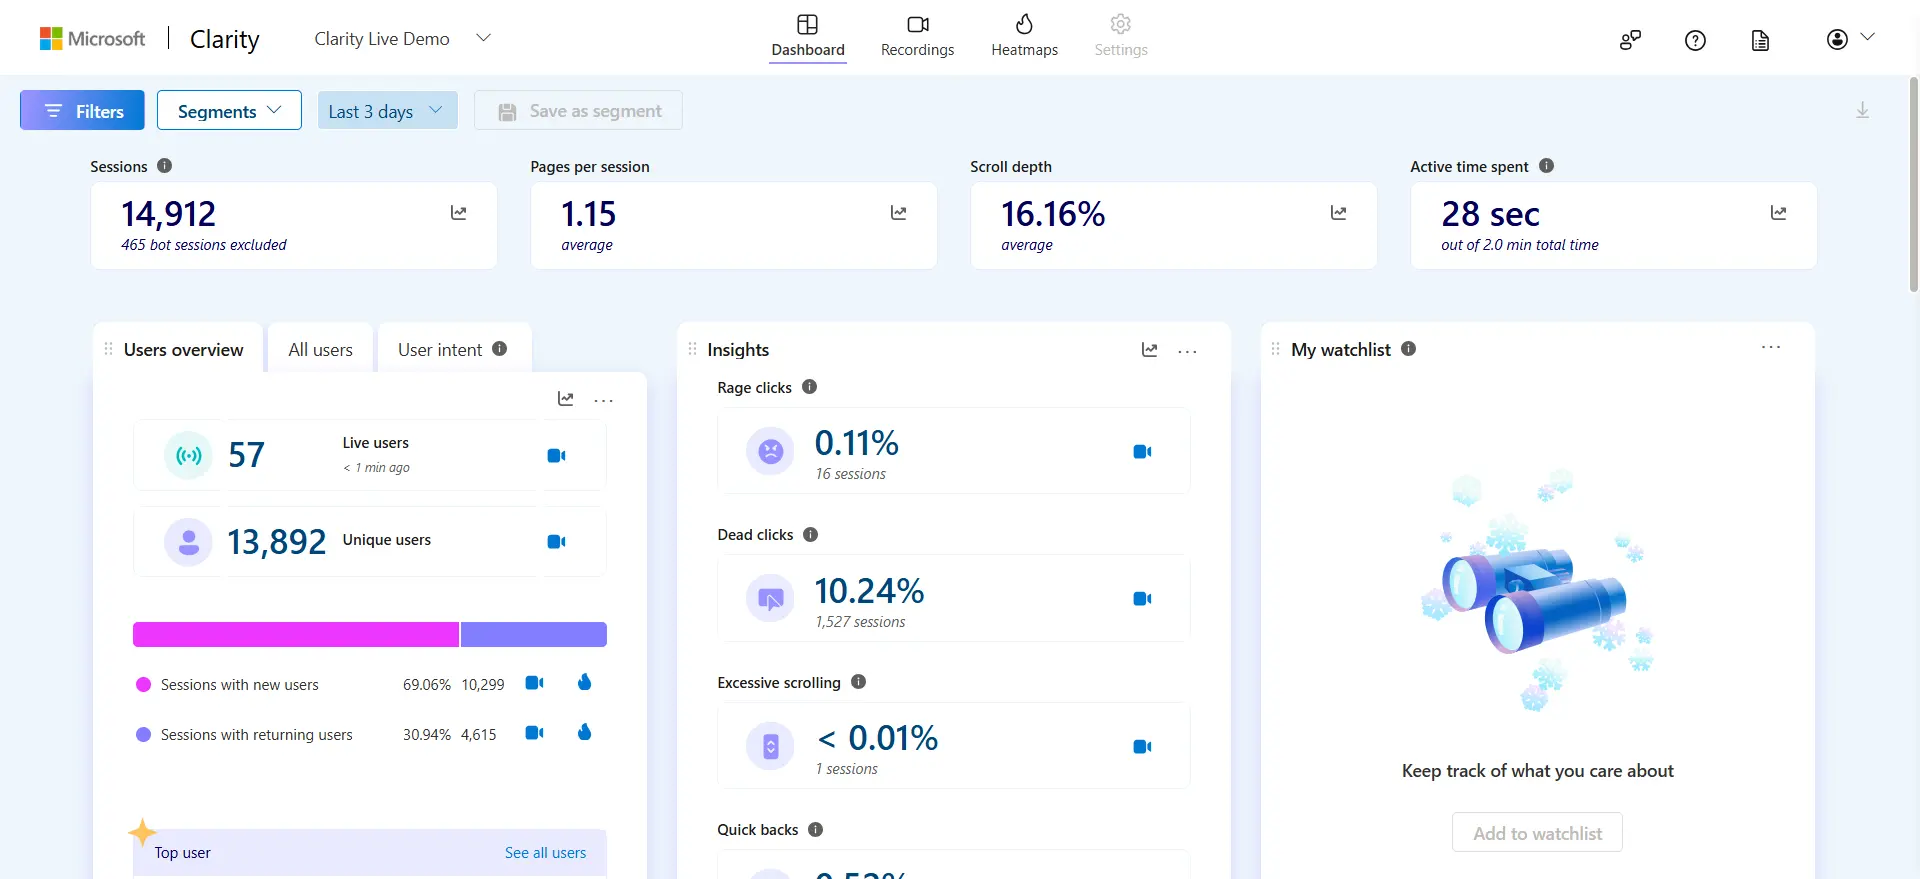Click the Clarity product name

(x=225, y=39)
